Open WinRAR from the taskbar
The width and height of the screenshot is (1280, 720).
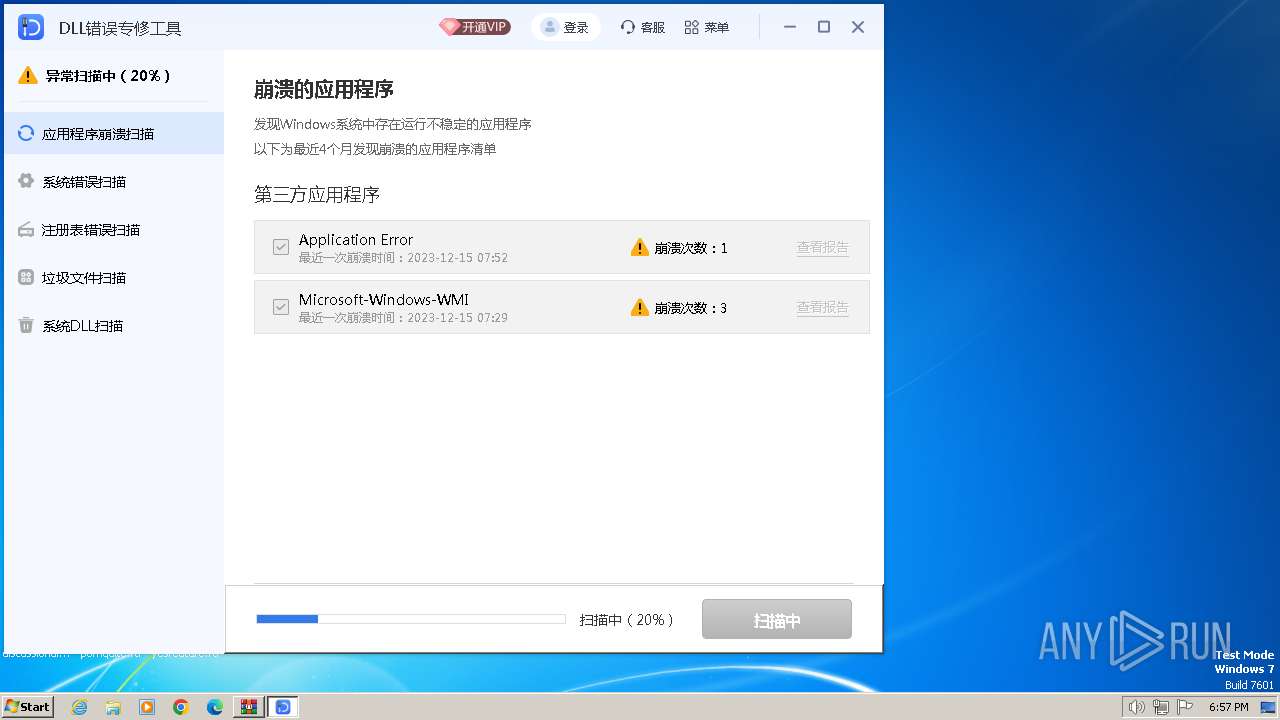click(248, 707)
